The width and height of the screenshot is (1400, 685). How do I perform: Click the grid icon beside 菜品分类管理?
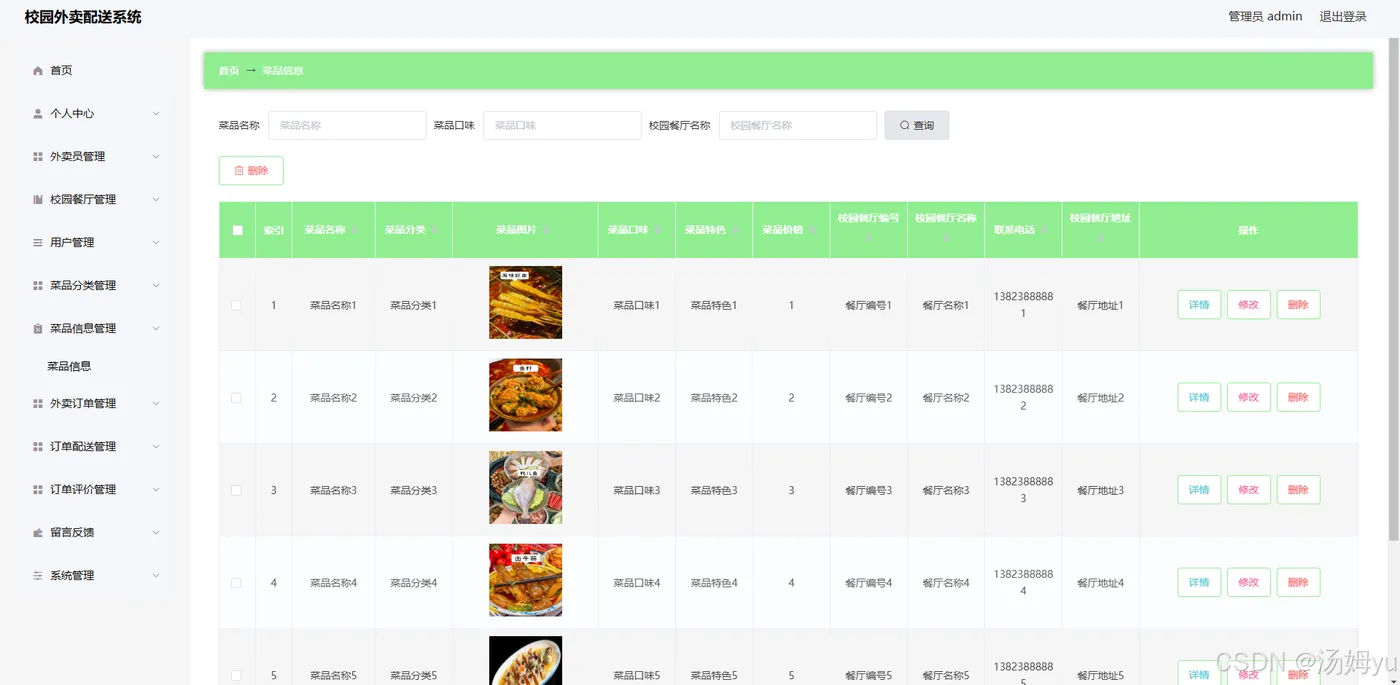(38, 286)
